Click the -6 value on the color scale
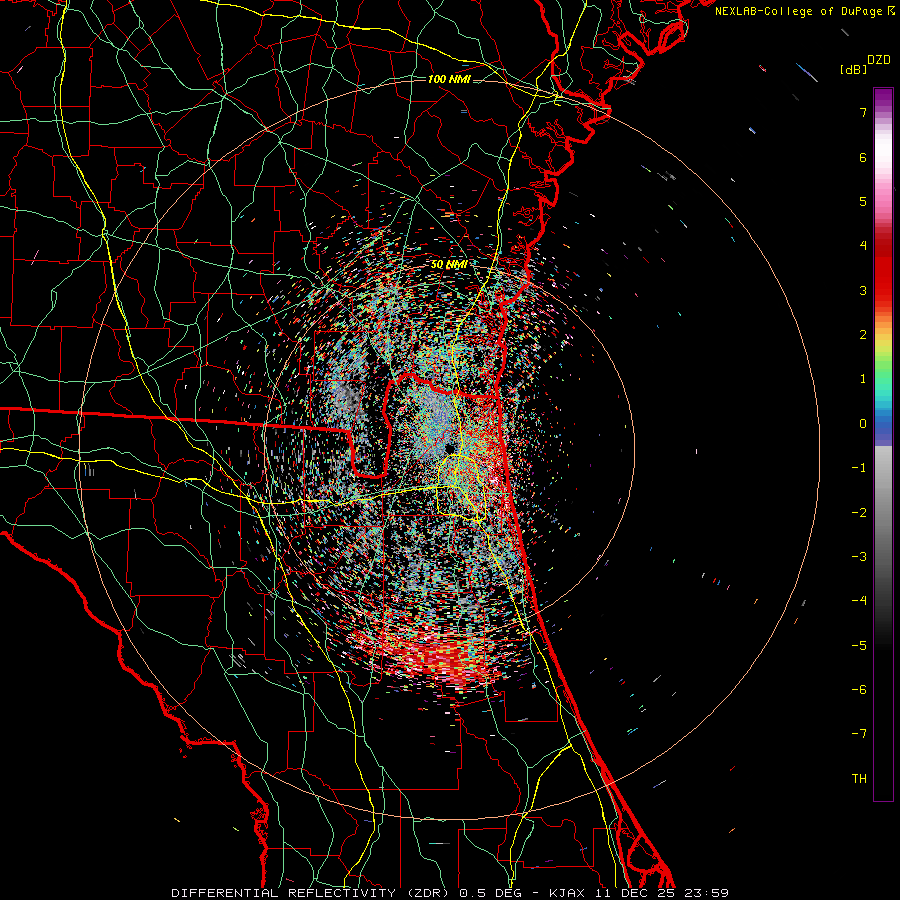The height and width of the screenshot is (900, 900). [x=859, y=690]
